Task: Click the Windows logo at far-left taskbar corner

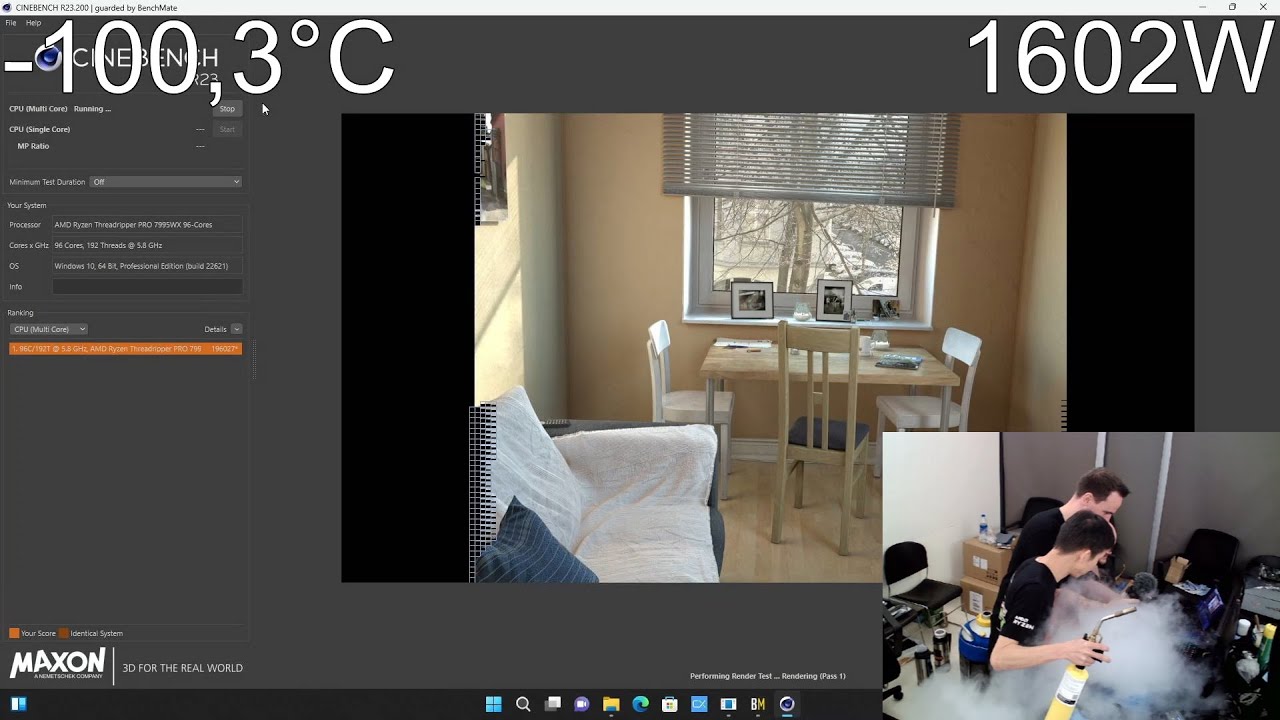Action: pyautogui.click(x=18, y=704)
